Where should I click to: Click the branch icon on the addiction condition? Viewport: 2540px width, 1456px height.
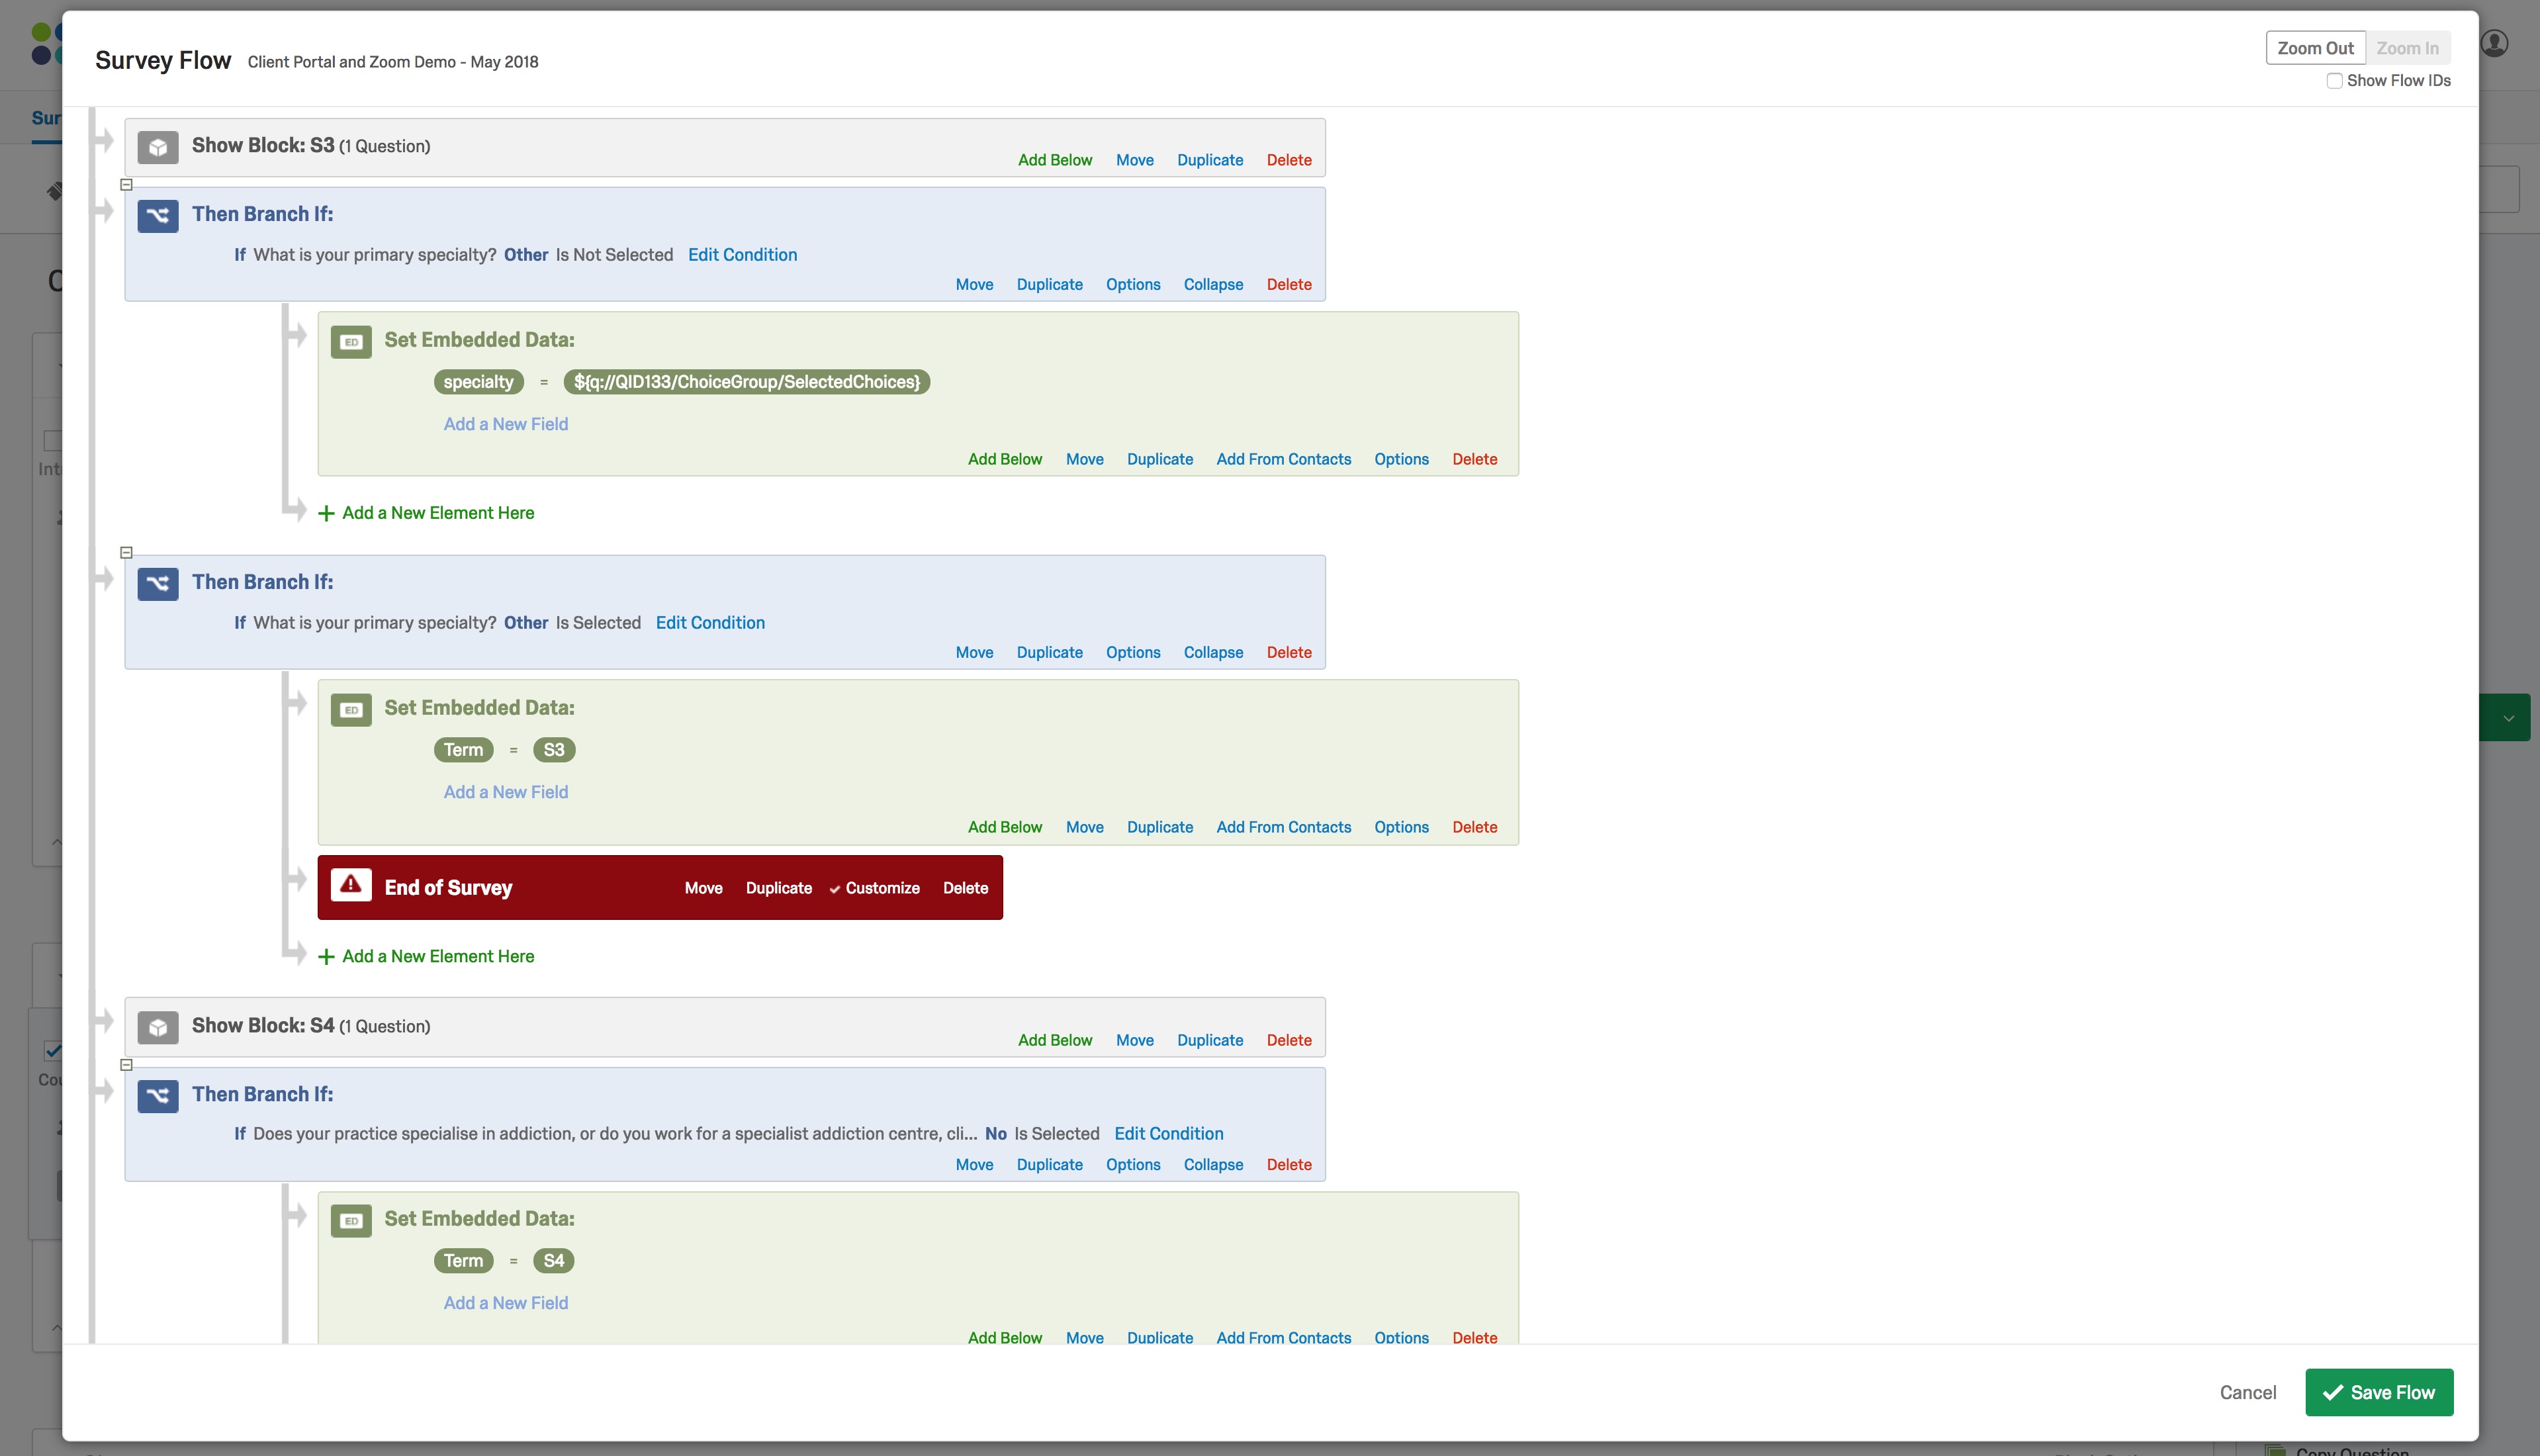157,1095
